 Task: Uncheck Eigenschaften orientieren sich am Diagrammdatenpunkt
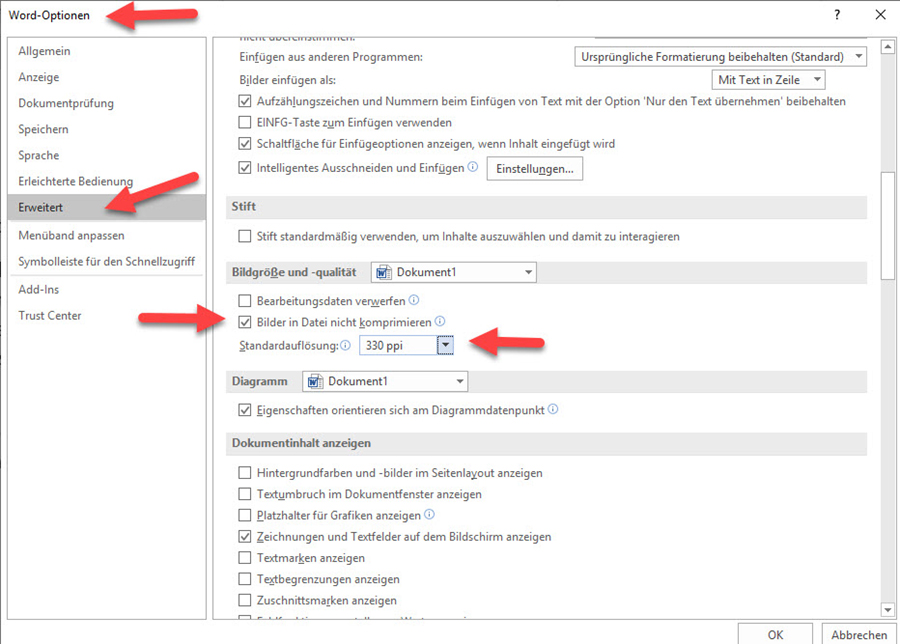245,410
